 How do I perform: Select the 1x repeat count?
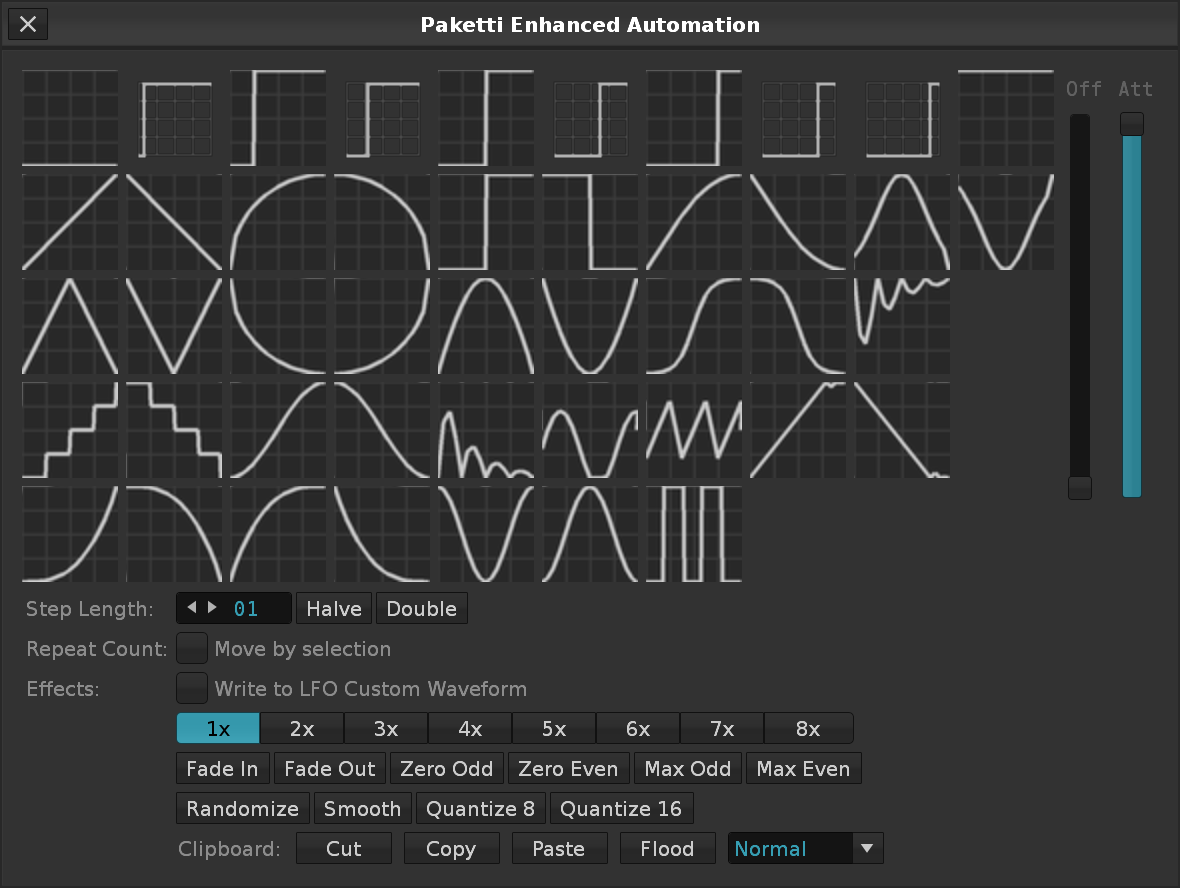coord(218,728)
